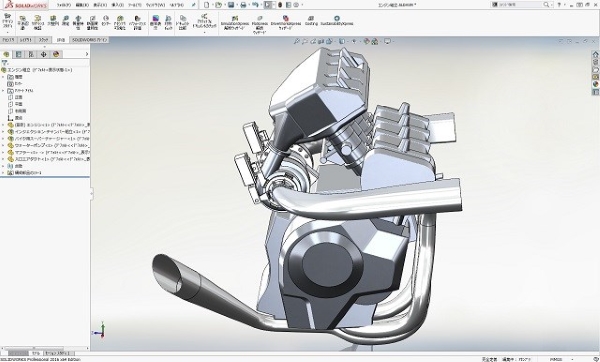Expand the 履歴 (History) folder
600x362 pixels.
tap(3, 77)
